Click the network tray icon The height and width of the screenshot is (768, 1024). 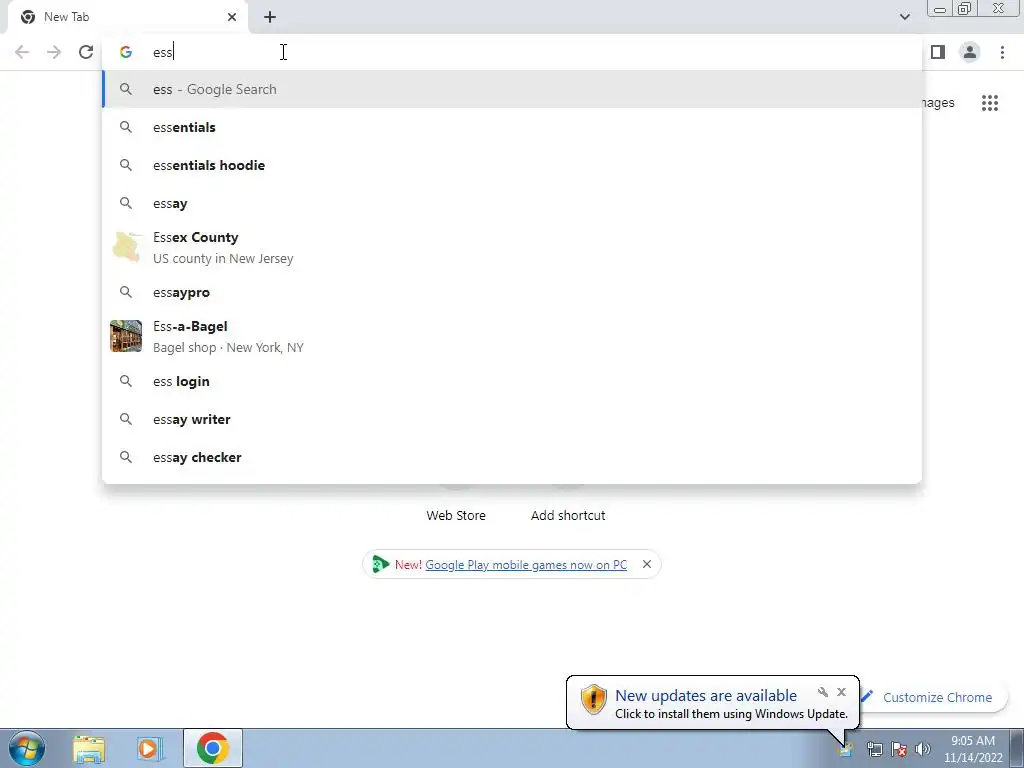pos(874,749)
